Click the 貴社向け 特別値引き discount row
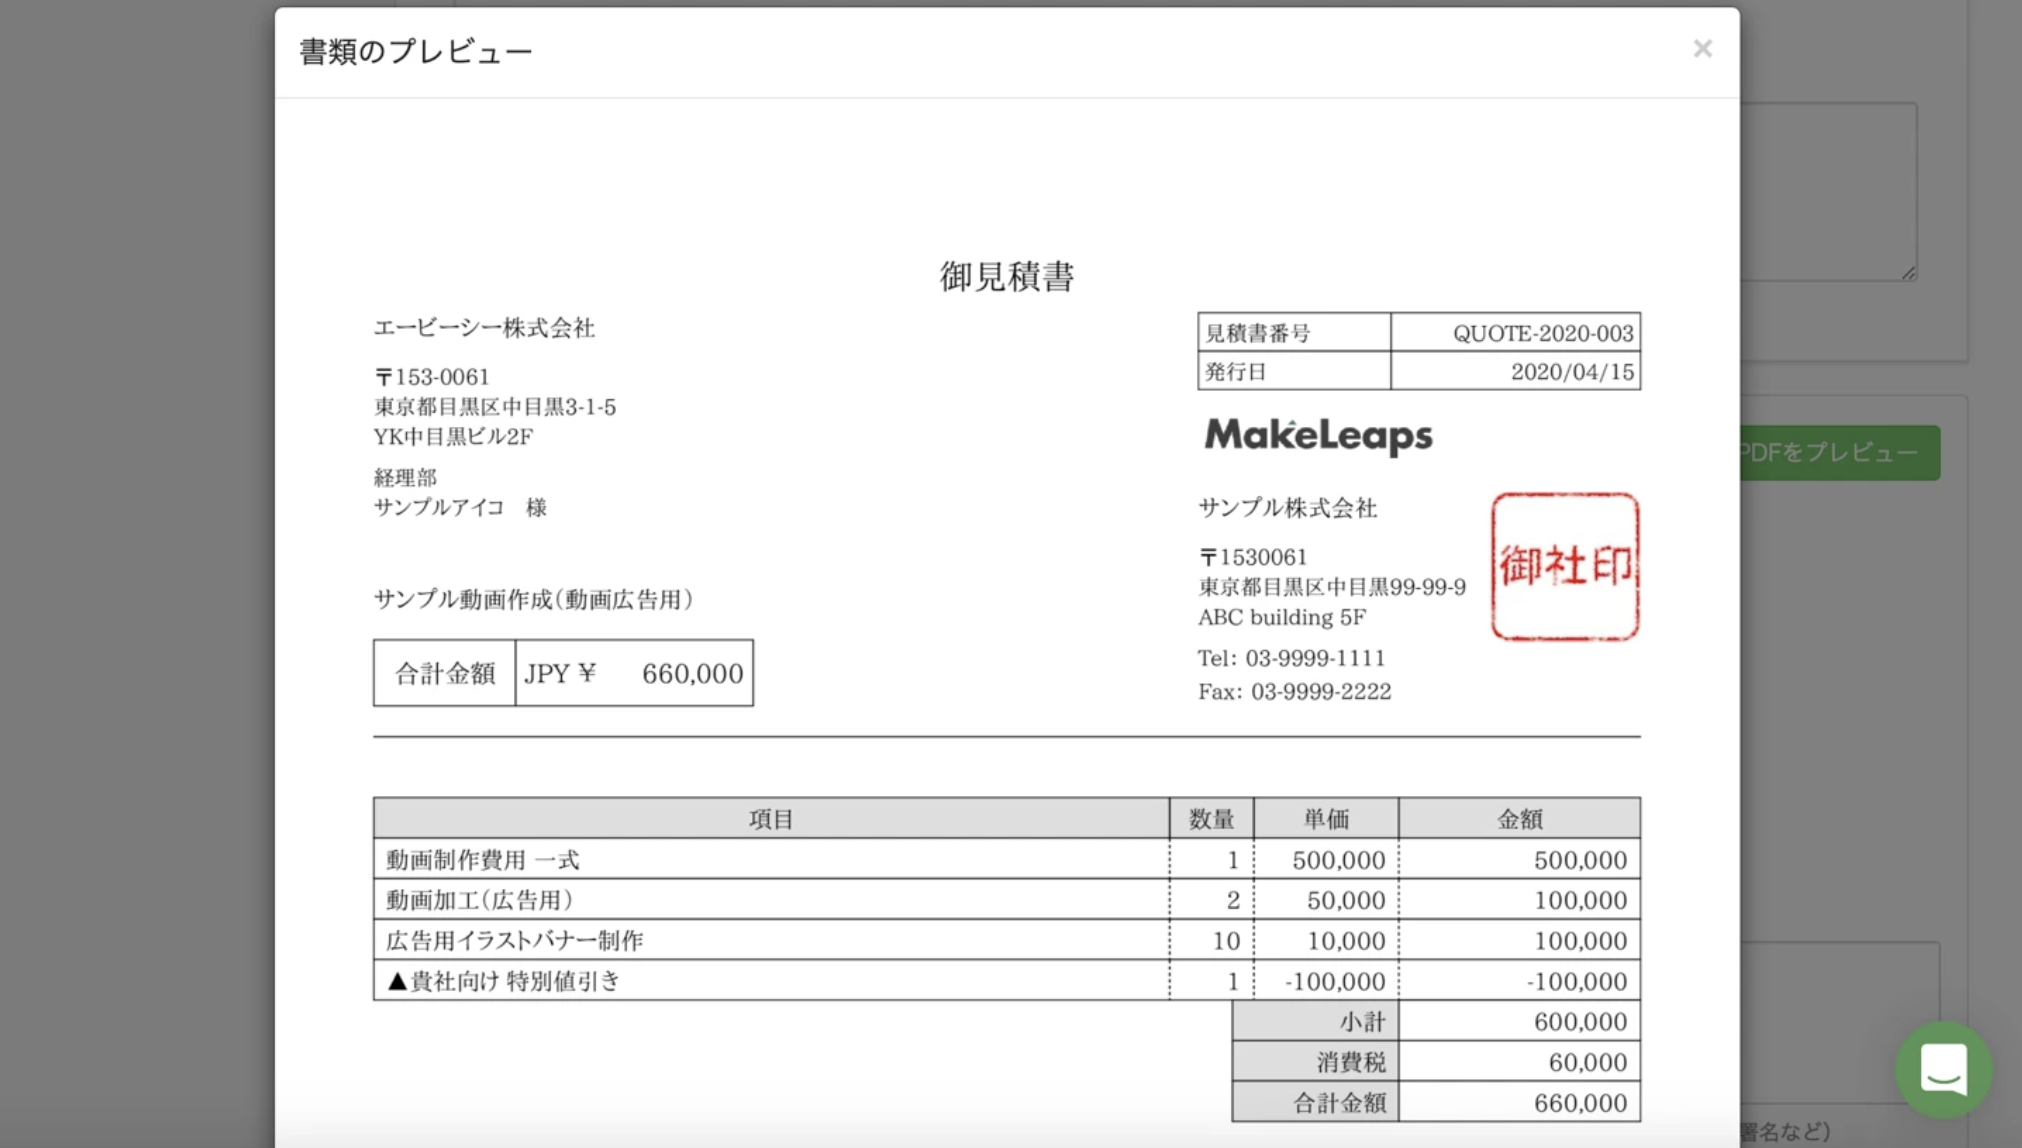The image size is (2022, 1148). tap(505, 981)
